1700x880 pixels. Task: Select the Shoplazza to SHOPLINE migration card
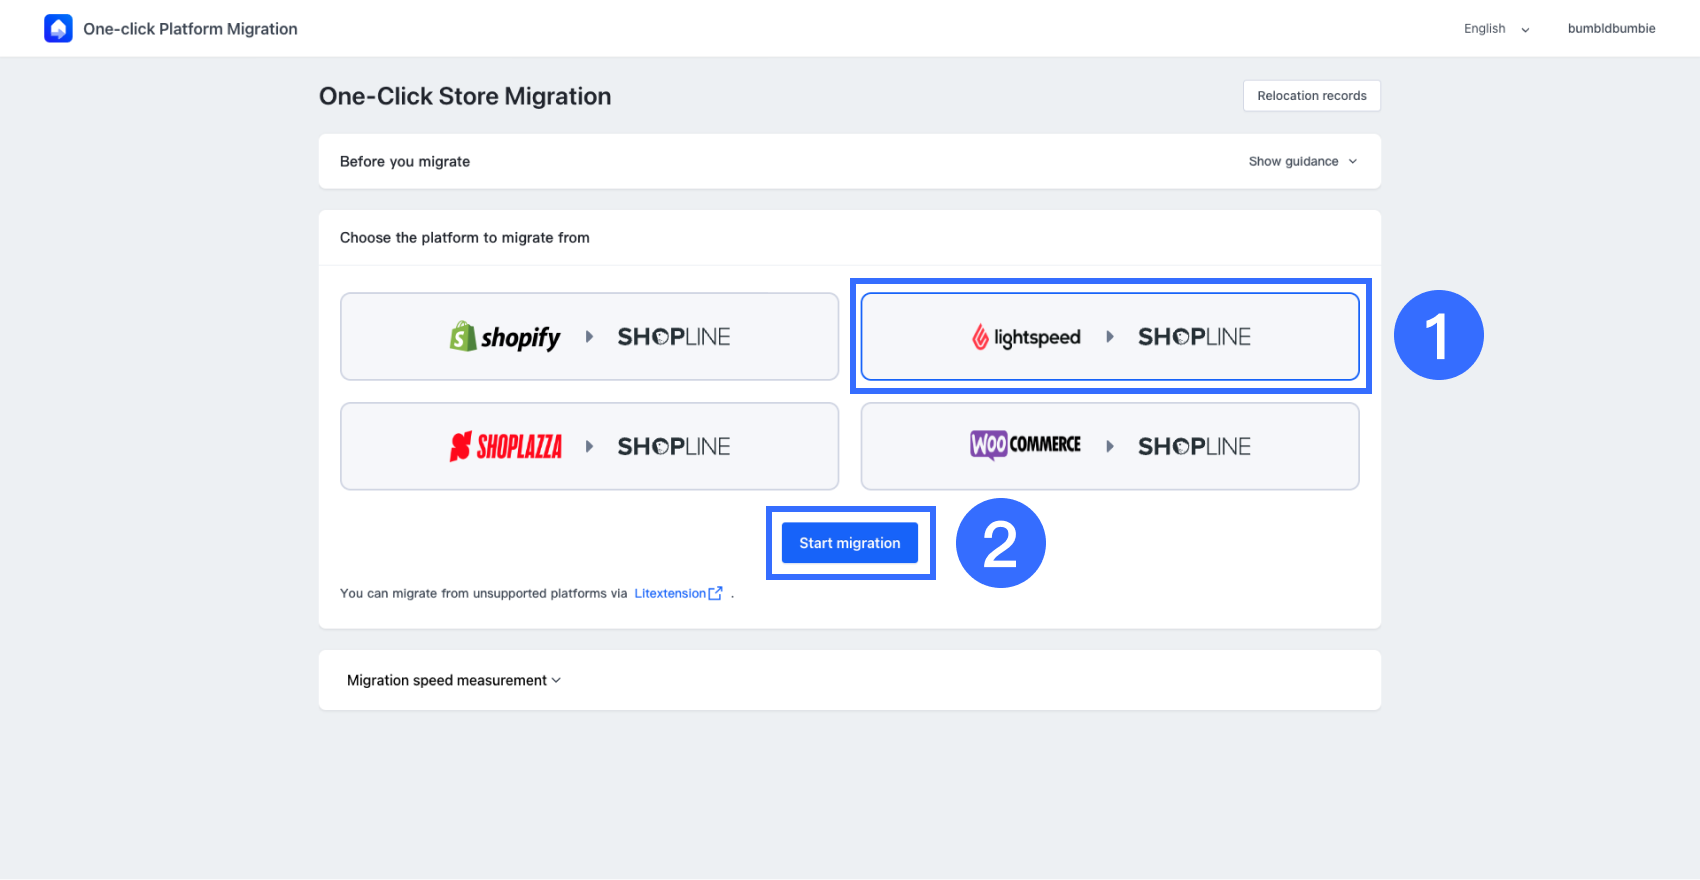tap(589, 446)
